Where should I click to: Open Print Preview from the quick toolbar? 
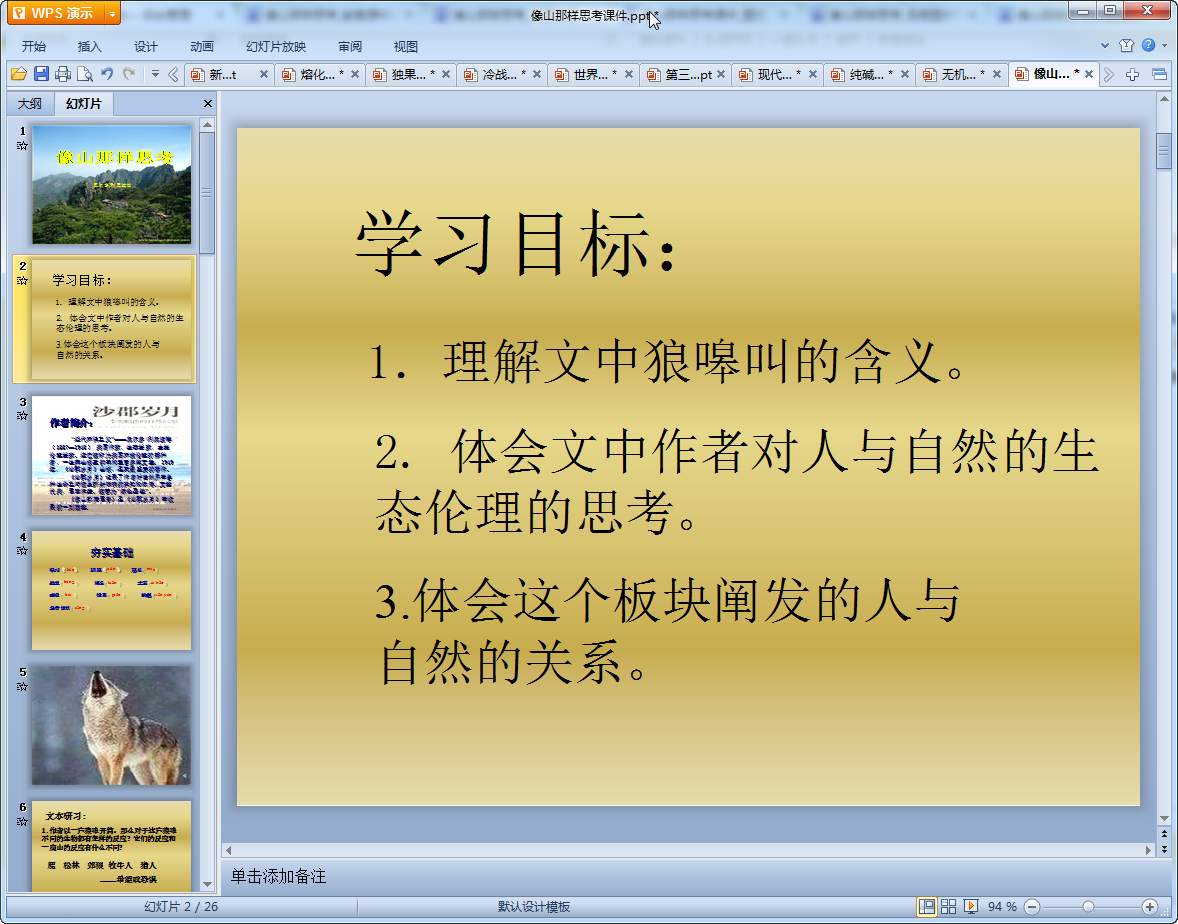tap(85, 74)
